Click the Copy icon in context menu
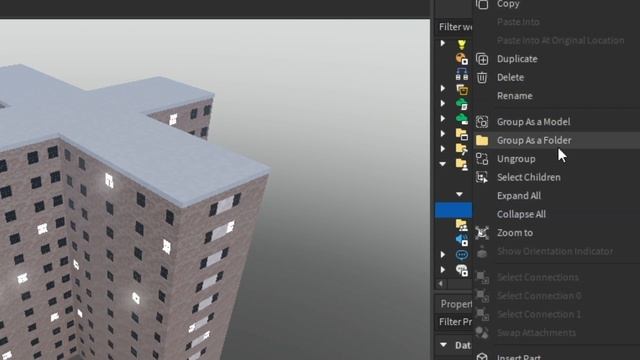Image resolution: width=640 pixels, height=360 pixels. point(482,4)
